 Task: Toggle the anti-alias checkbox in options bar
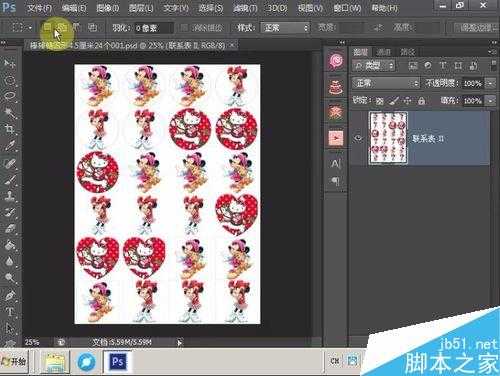point(184,28)
